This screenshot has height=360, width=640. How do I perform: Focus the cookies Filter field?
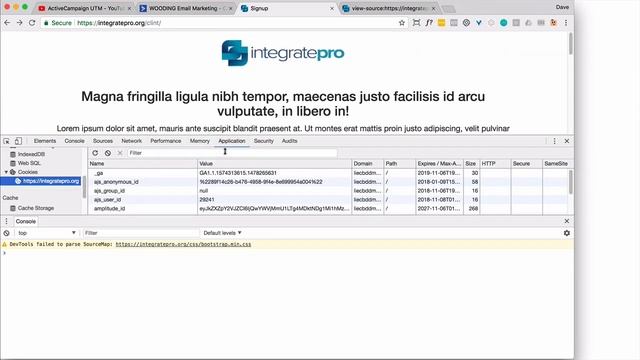232,153
